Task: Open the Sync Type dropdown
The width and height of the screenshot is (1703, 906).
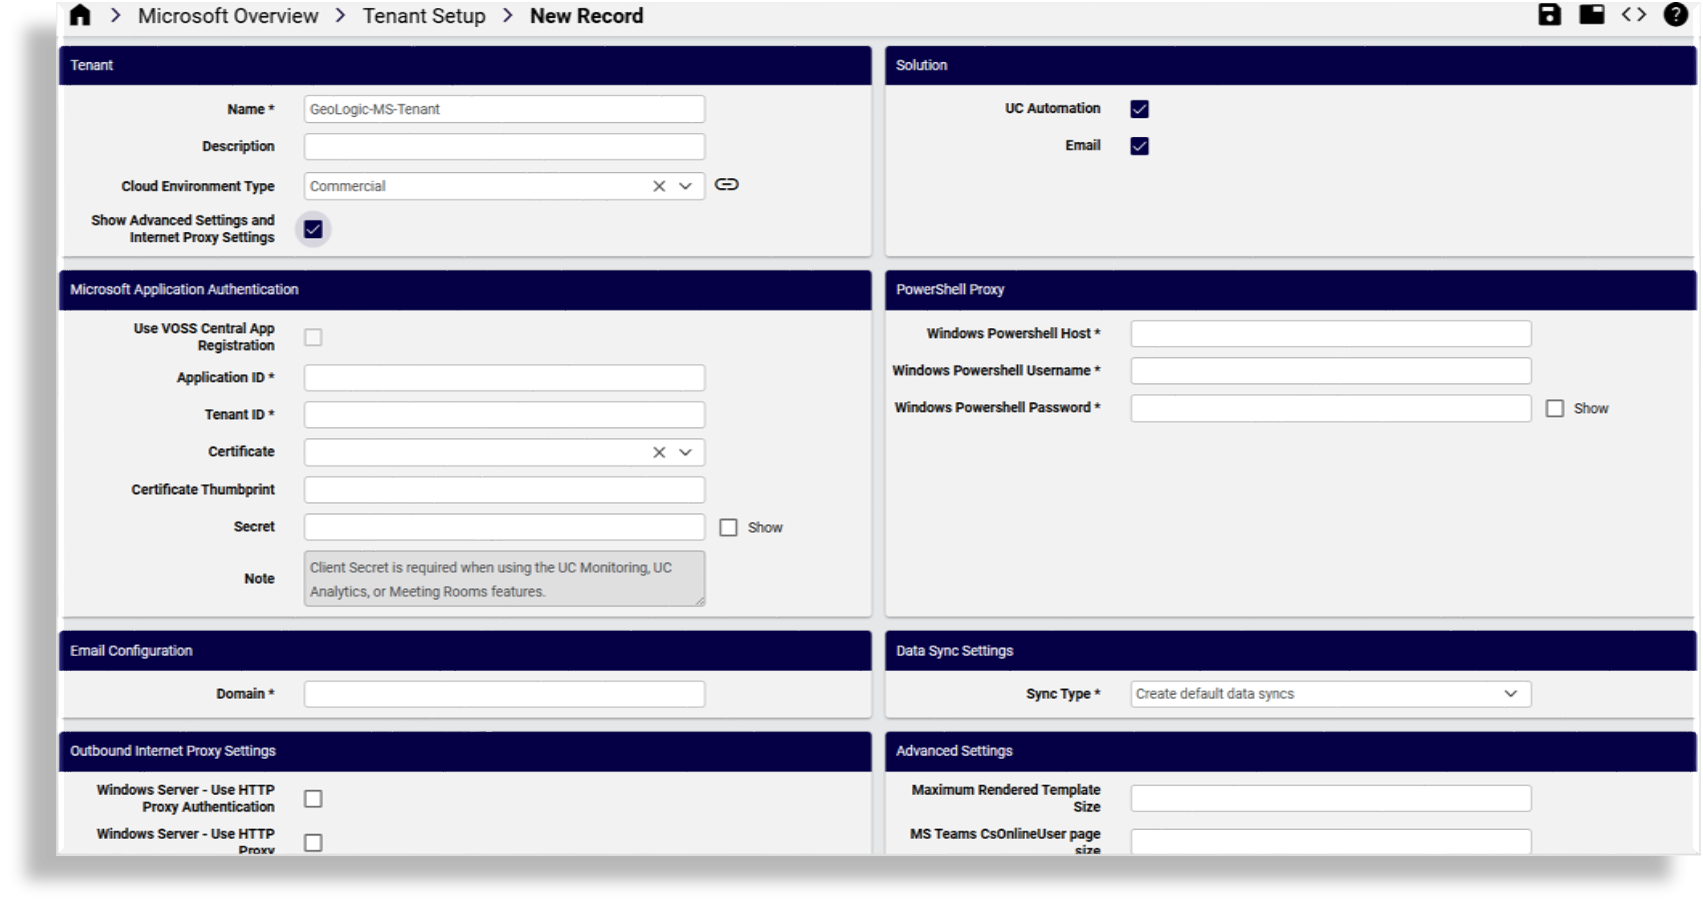Action: tap(1508, 693)
